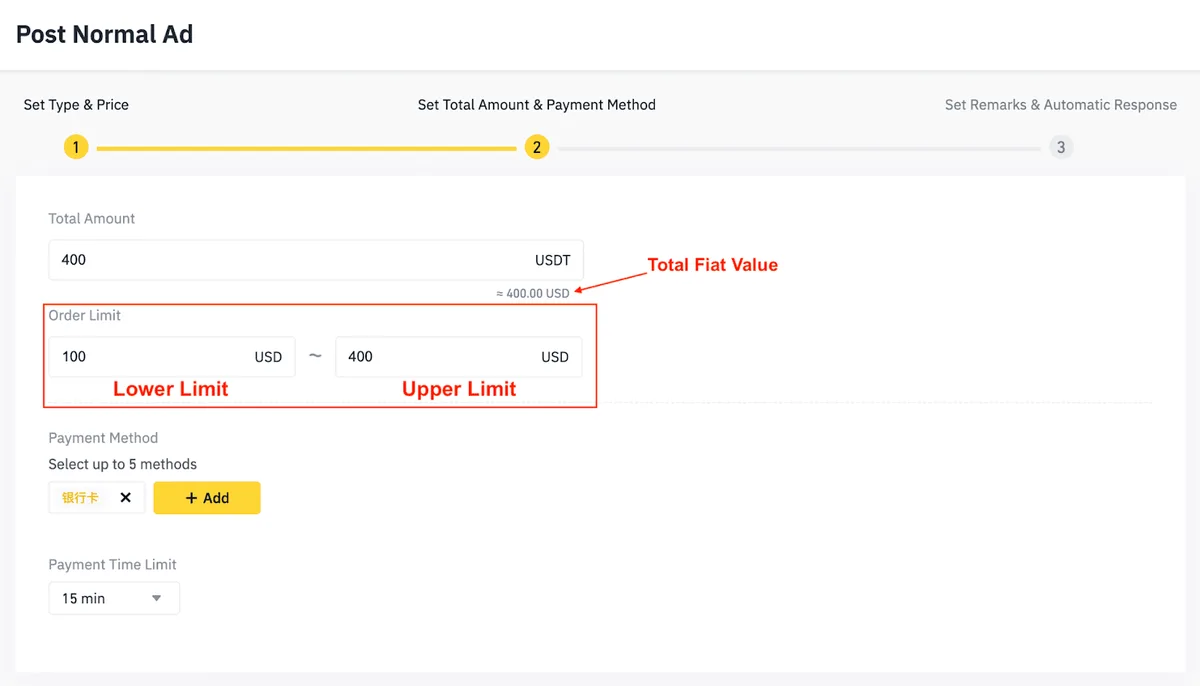
Task: Click the dropdown arrow next to 15 min
Action: pyautogui.click(x=157, y=598)
